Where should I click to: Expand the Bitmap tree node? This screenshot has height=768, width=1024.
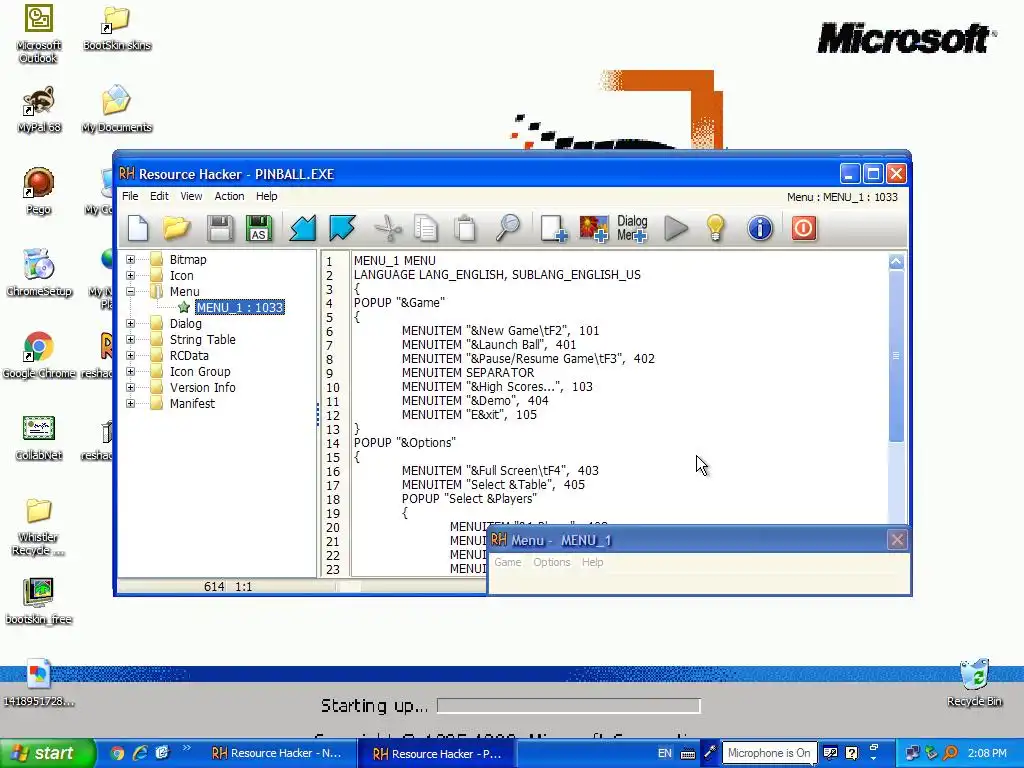(131, 259)
